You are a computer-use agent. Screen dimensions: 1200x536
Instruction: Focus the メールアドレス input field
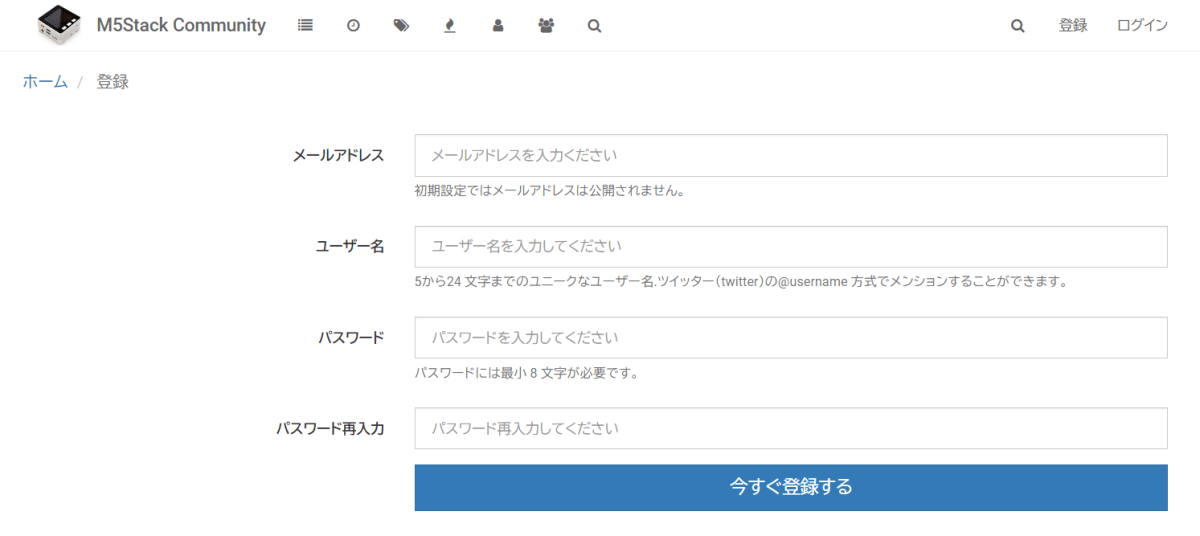(791, 156)
